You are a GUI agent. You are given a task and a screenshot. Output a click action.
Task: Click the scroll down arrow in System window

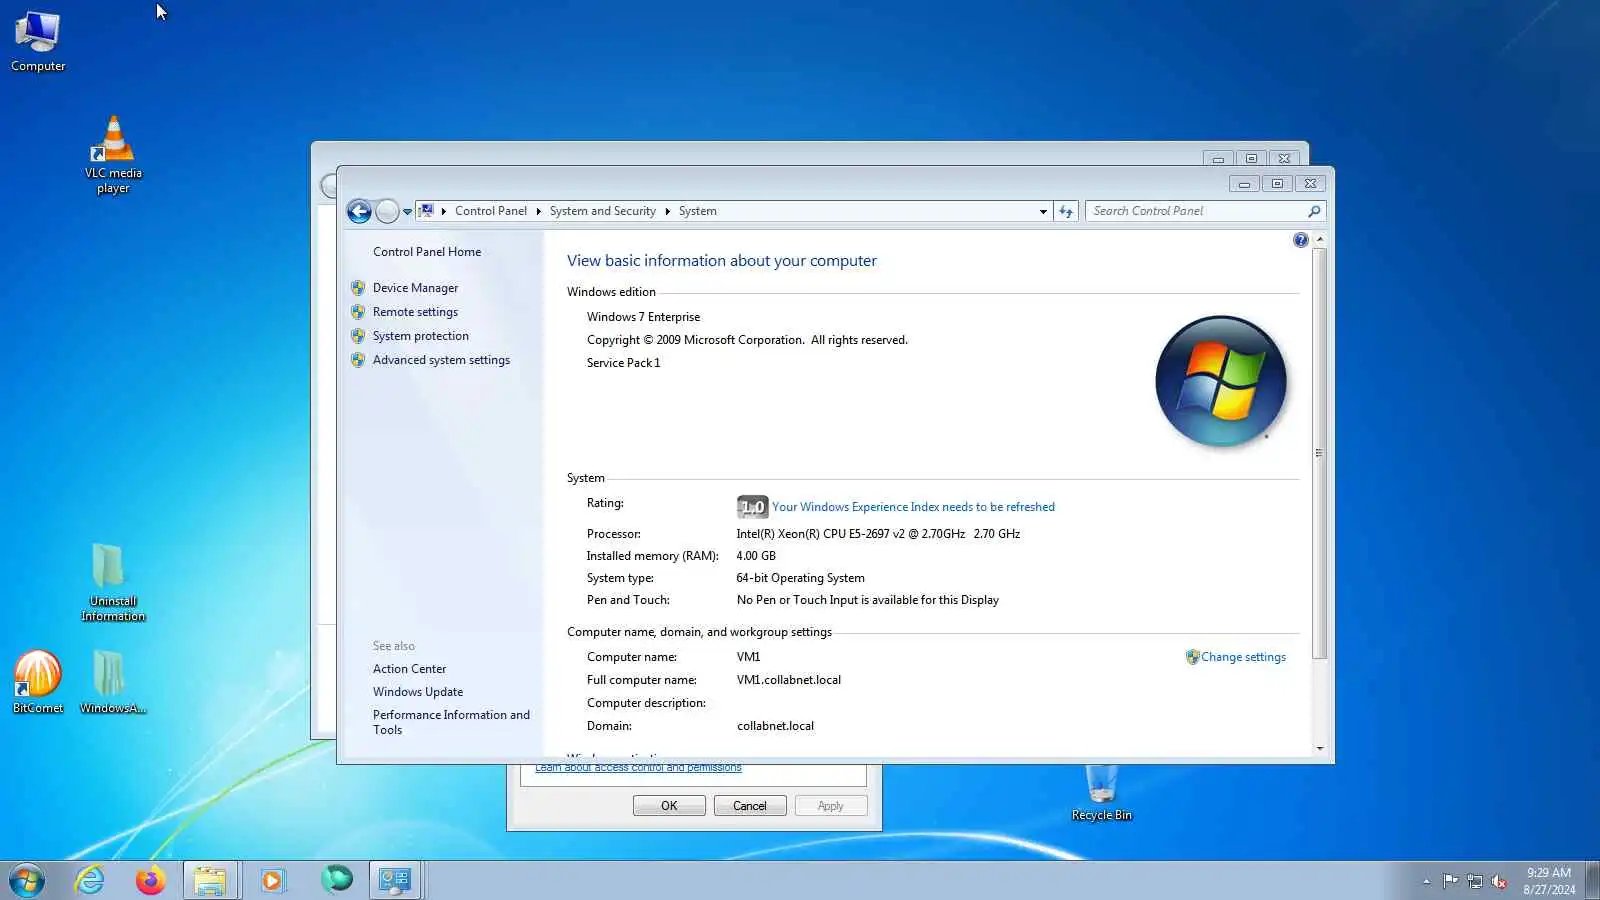pos(1320,748)
